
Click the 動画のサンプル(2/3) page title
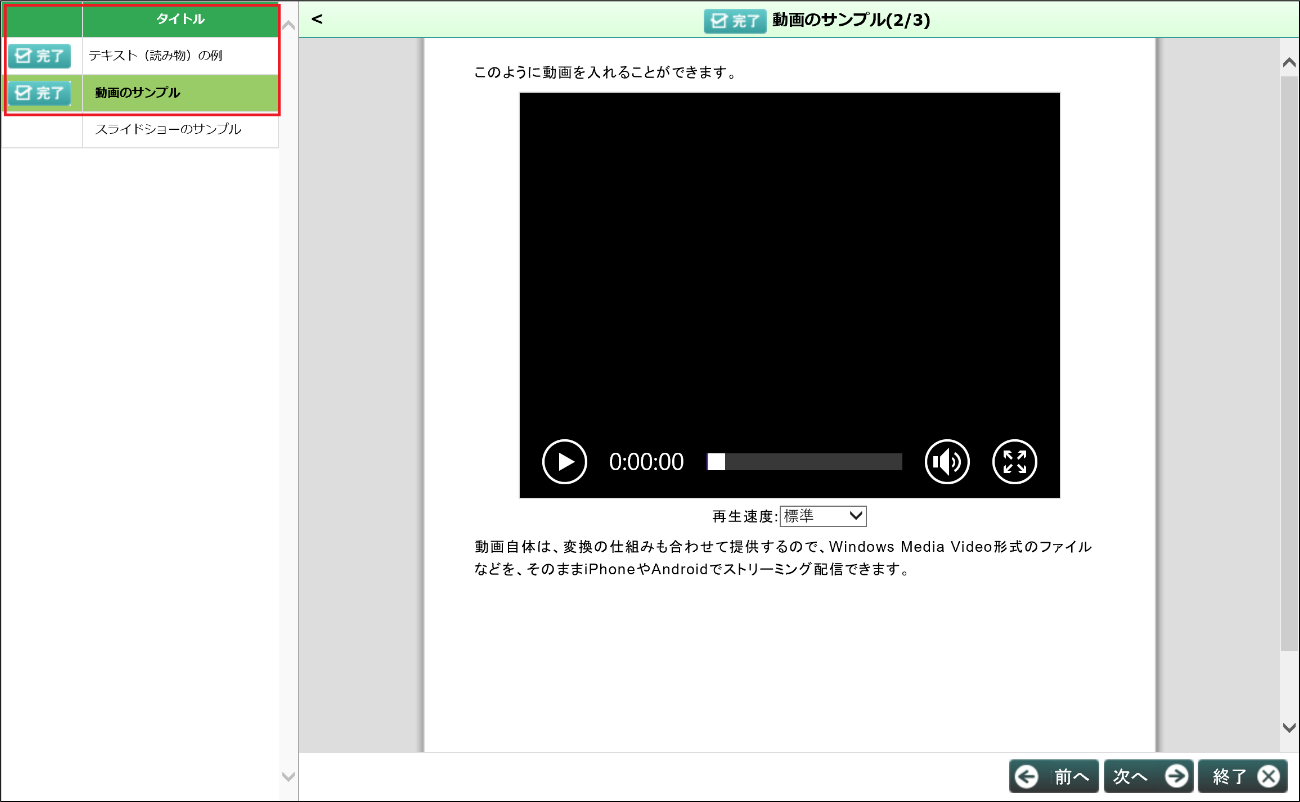click(x=851, y=20)
